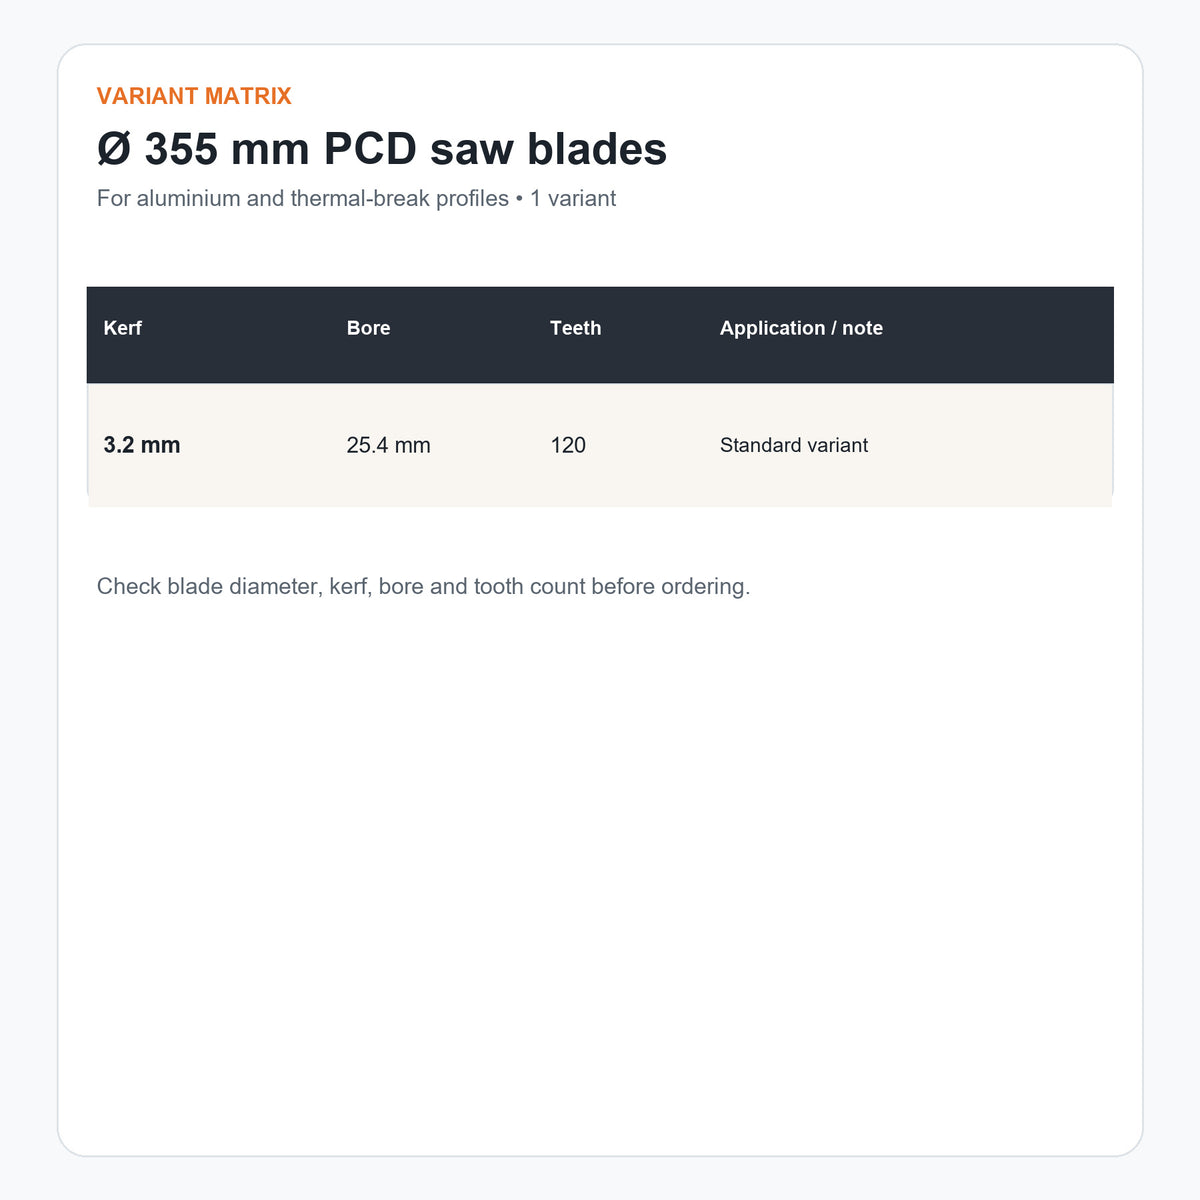
Task: Click the Bore column header
Action: (x=368, y=328)
